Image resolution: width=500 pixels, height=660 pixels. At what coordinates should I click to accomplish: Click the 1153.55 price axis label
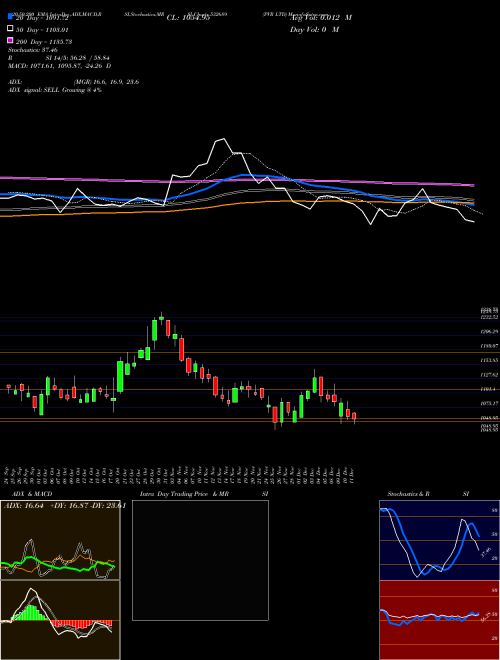(x=489, y=360)
